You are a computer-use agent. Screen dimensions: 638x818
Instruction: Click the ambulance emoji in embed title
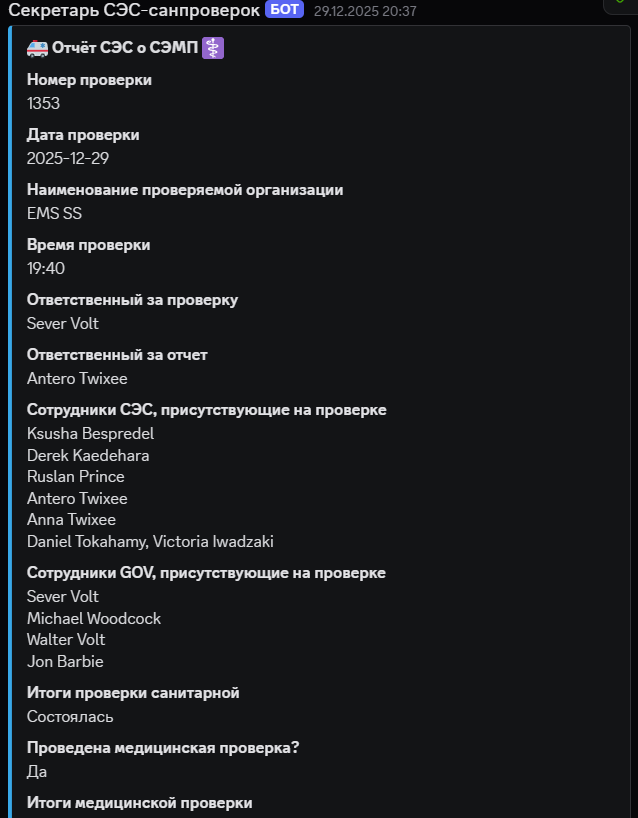[37, 48]
